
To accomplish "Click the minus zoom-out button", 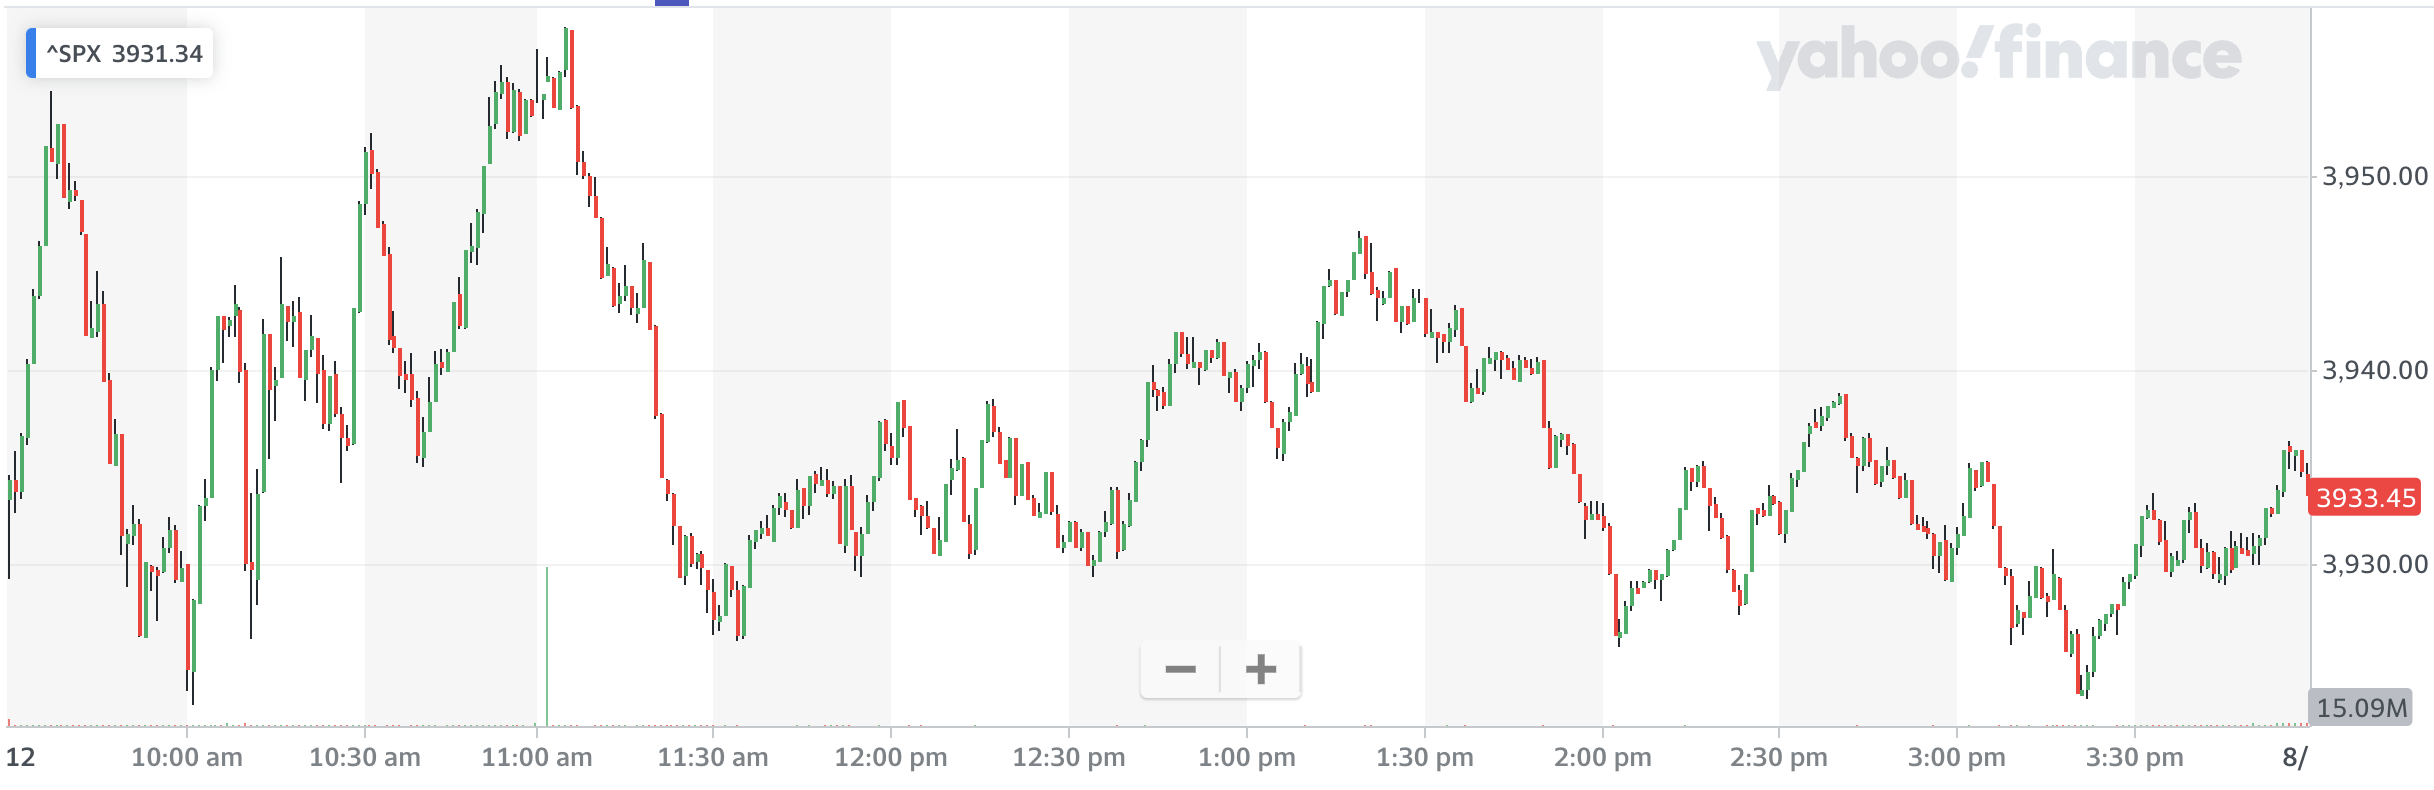I will [x=1180, y=669].
